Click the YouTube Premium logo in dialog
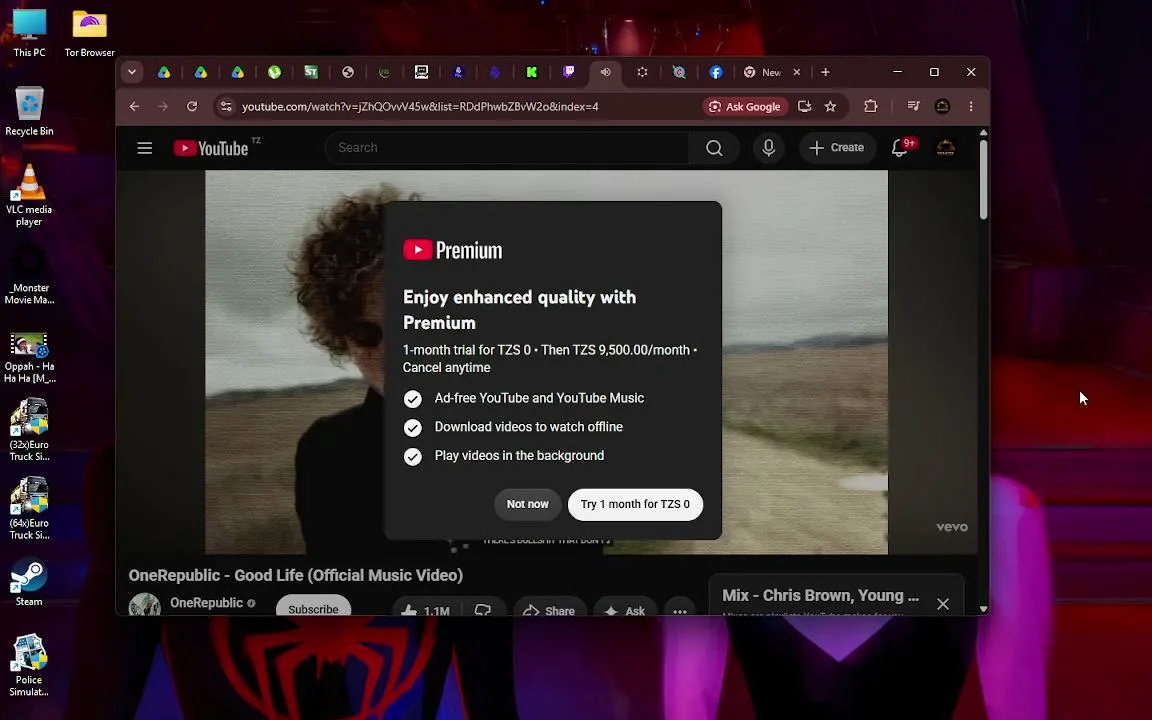Image resolution: width=1152 pixels, height=720 pixels. tap(453, 251)
